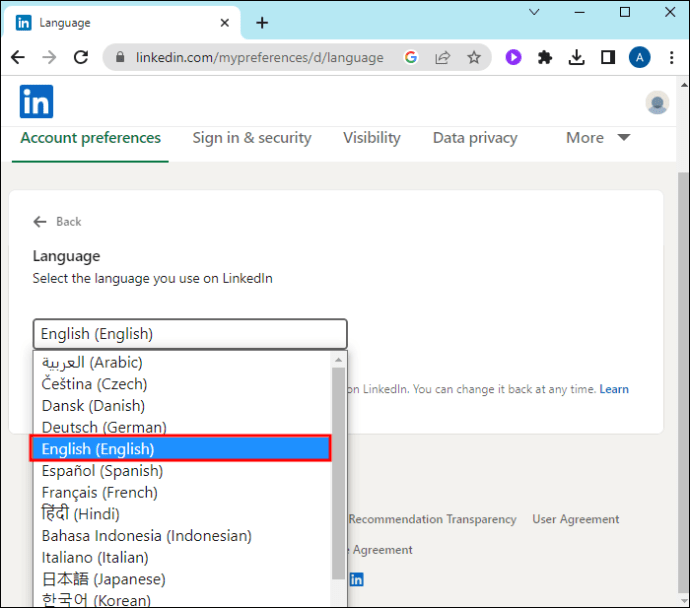This screenshot has width=690, height=608.
Task: Open Chrome three-dot menu
Action: coord(672,57)
